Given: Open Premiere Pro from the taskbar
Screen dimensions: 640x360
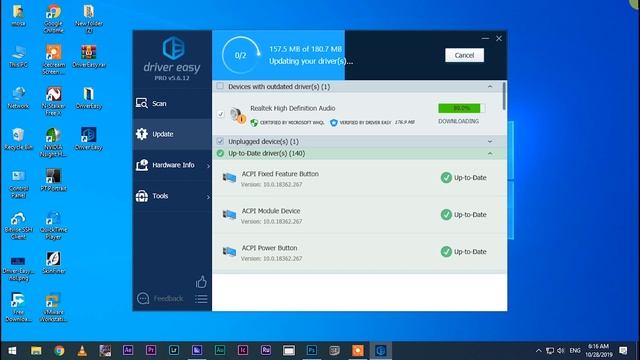Looking at the screenshot, I should (x=151, y=351).
